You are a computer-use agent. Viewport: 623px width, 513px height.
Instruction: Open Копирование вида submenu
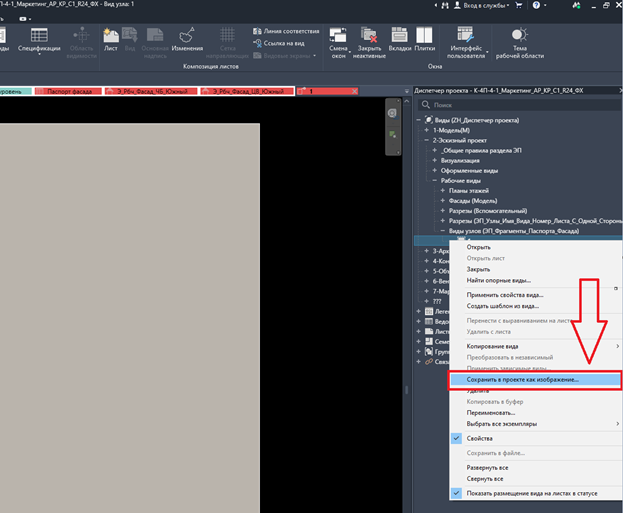coord(536,347)
